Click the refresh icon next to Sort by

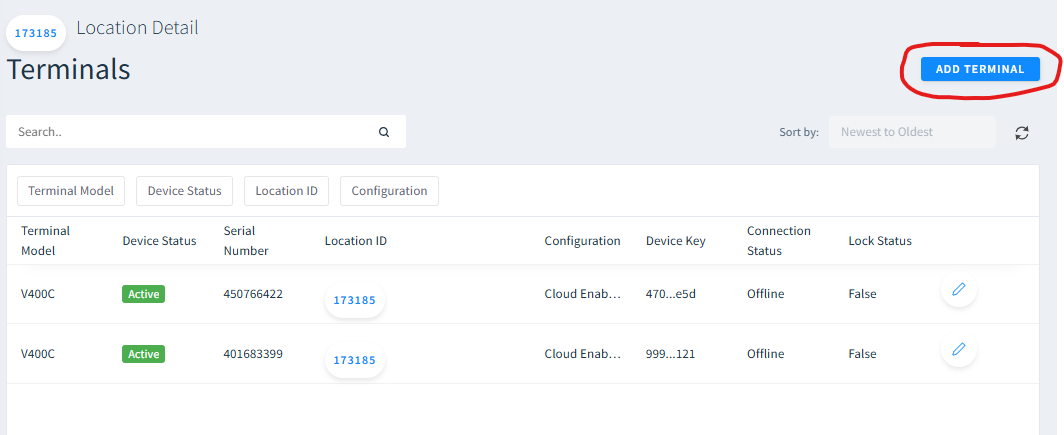click(x=1022, y=132)
